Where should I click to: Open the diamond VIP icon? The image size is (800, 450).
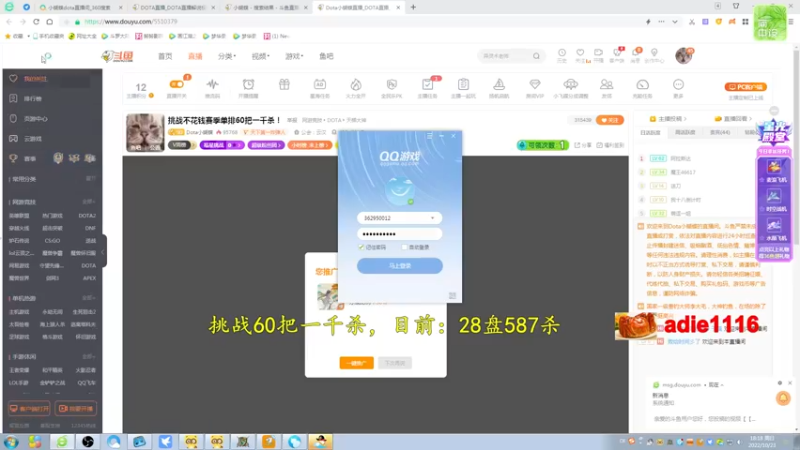pos(535,84)
